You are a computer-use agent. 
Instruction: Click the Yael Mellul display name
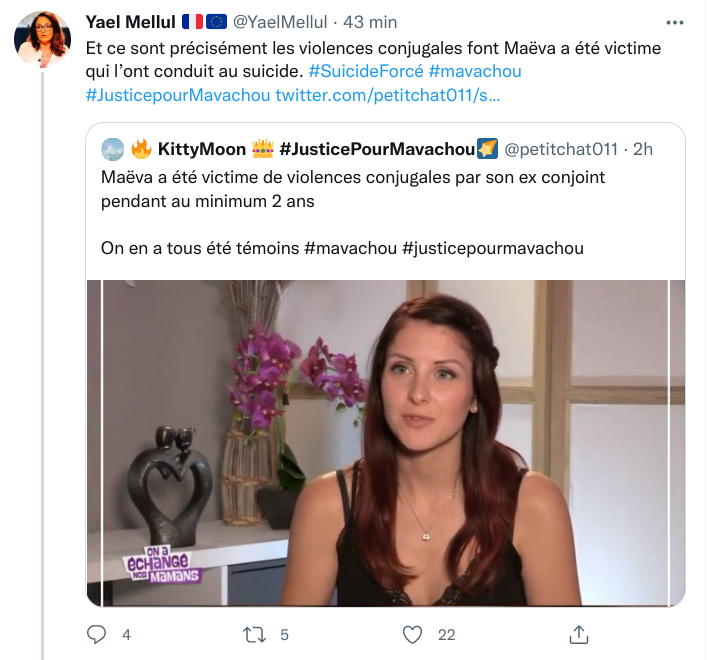pyautogui.click(x=130, y=22)
